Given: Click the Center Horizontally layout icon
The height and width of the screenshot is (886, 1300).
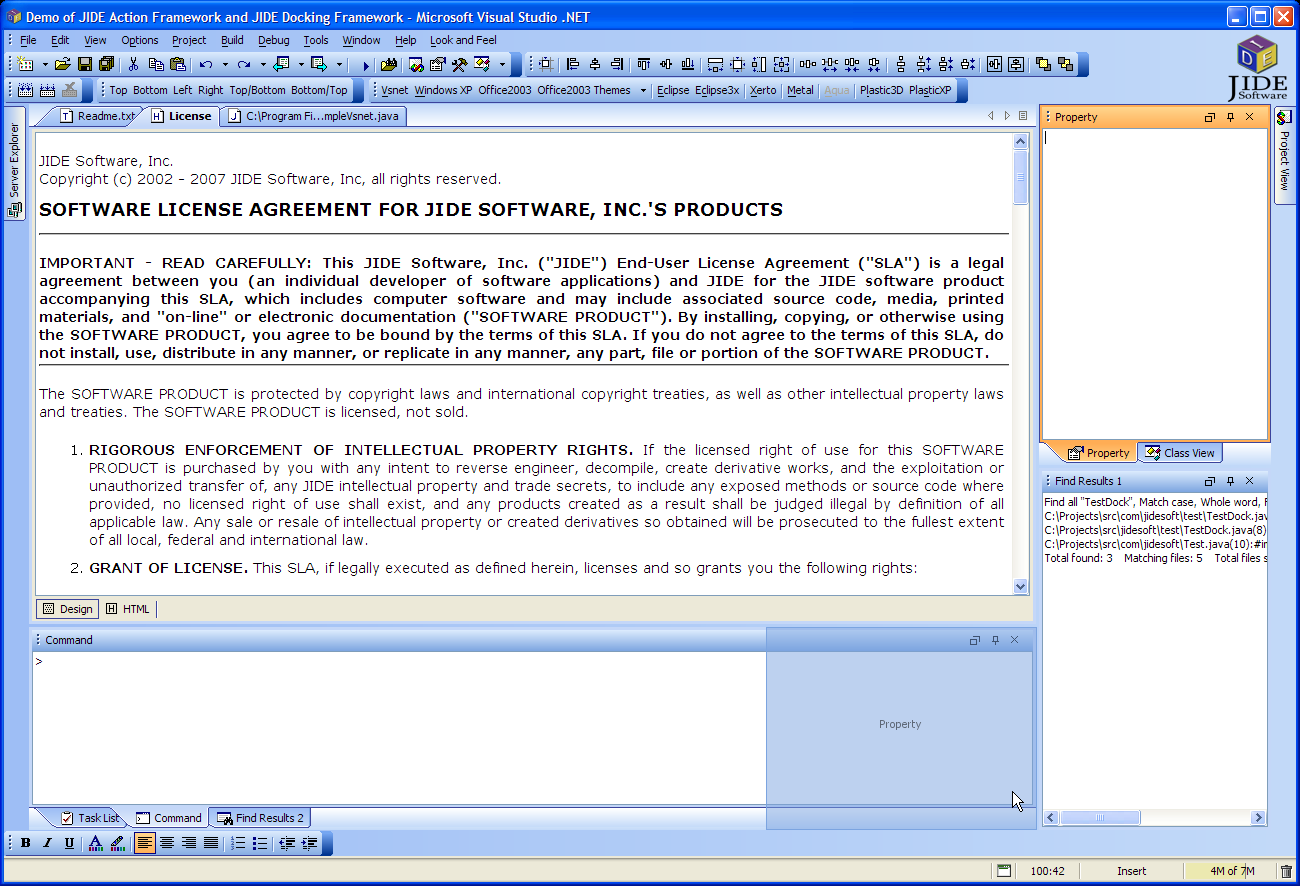Looking at the screenshot, I should tap(994, 64).
